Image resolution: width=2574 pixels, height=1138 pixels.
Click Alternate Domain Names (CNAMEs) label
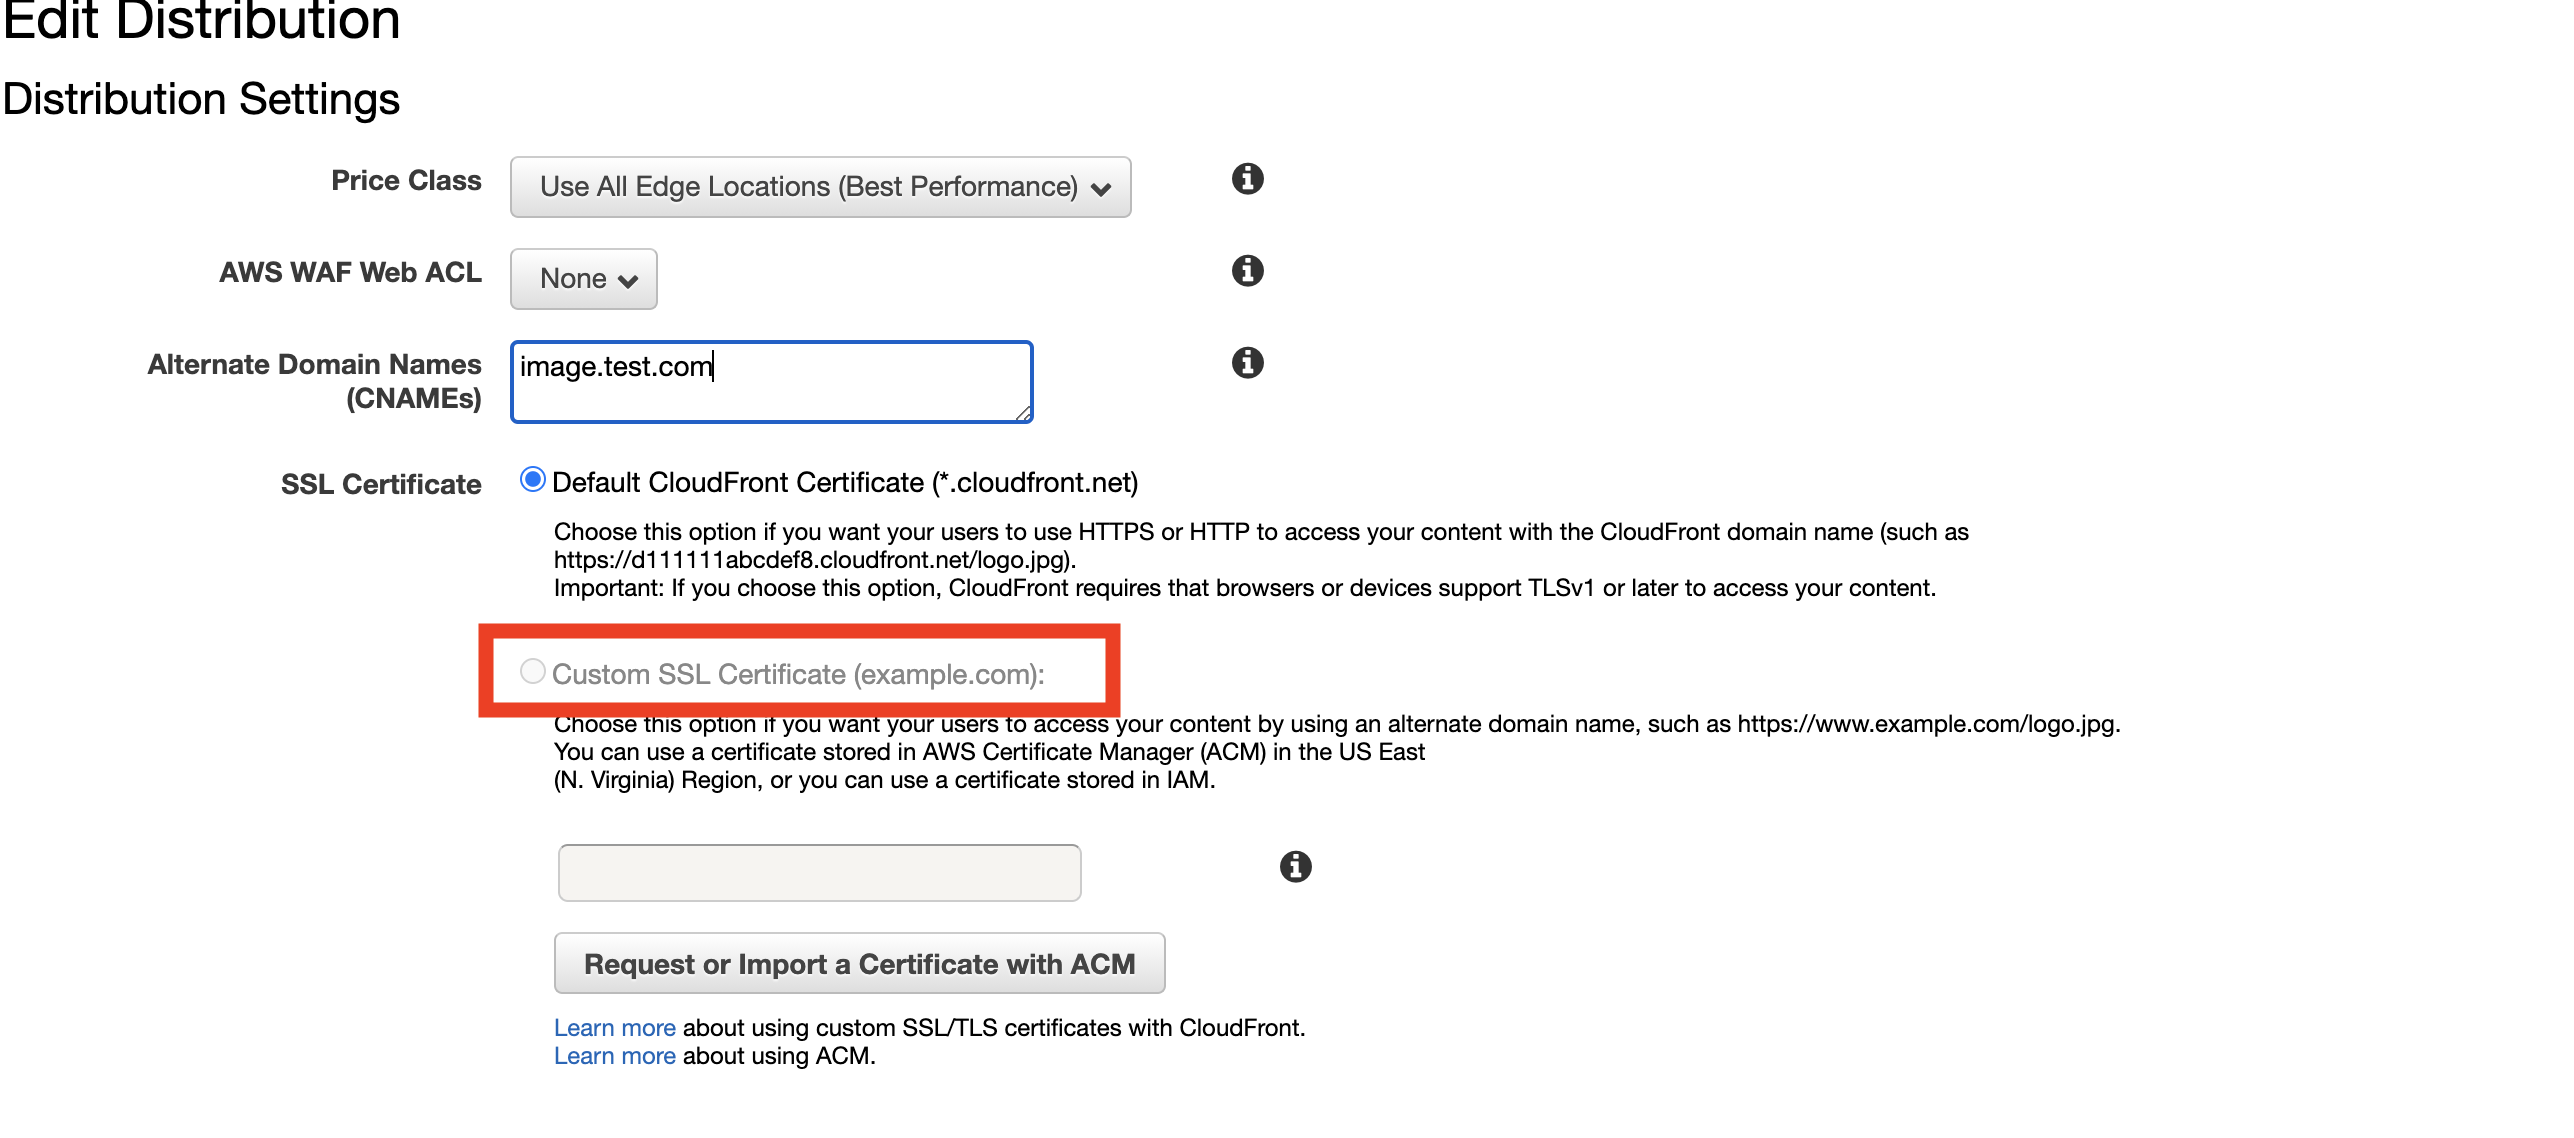tap(314, 381)
